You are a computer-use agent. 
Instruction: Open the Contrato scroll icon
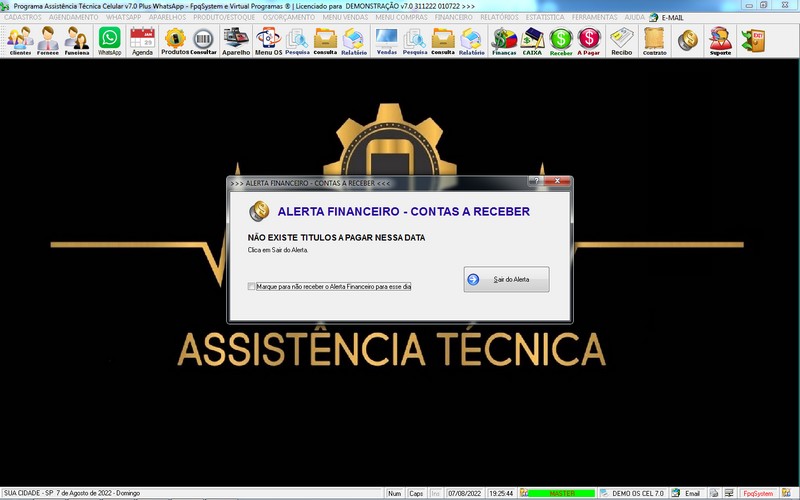tap(655, 41)
